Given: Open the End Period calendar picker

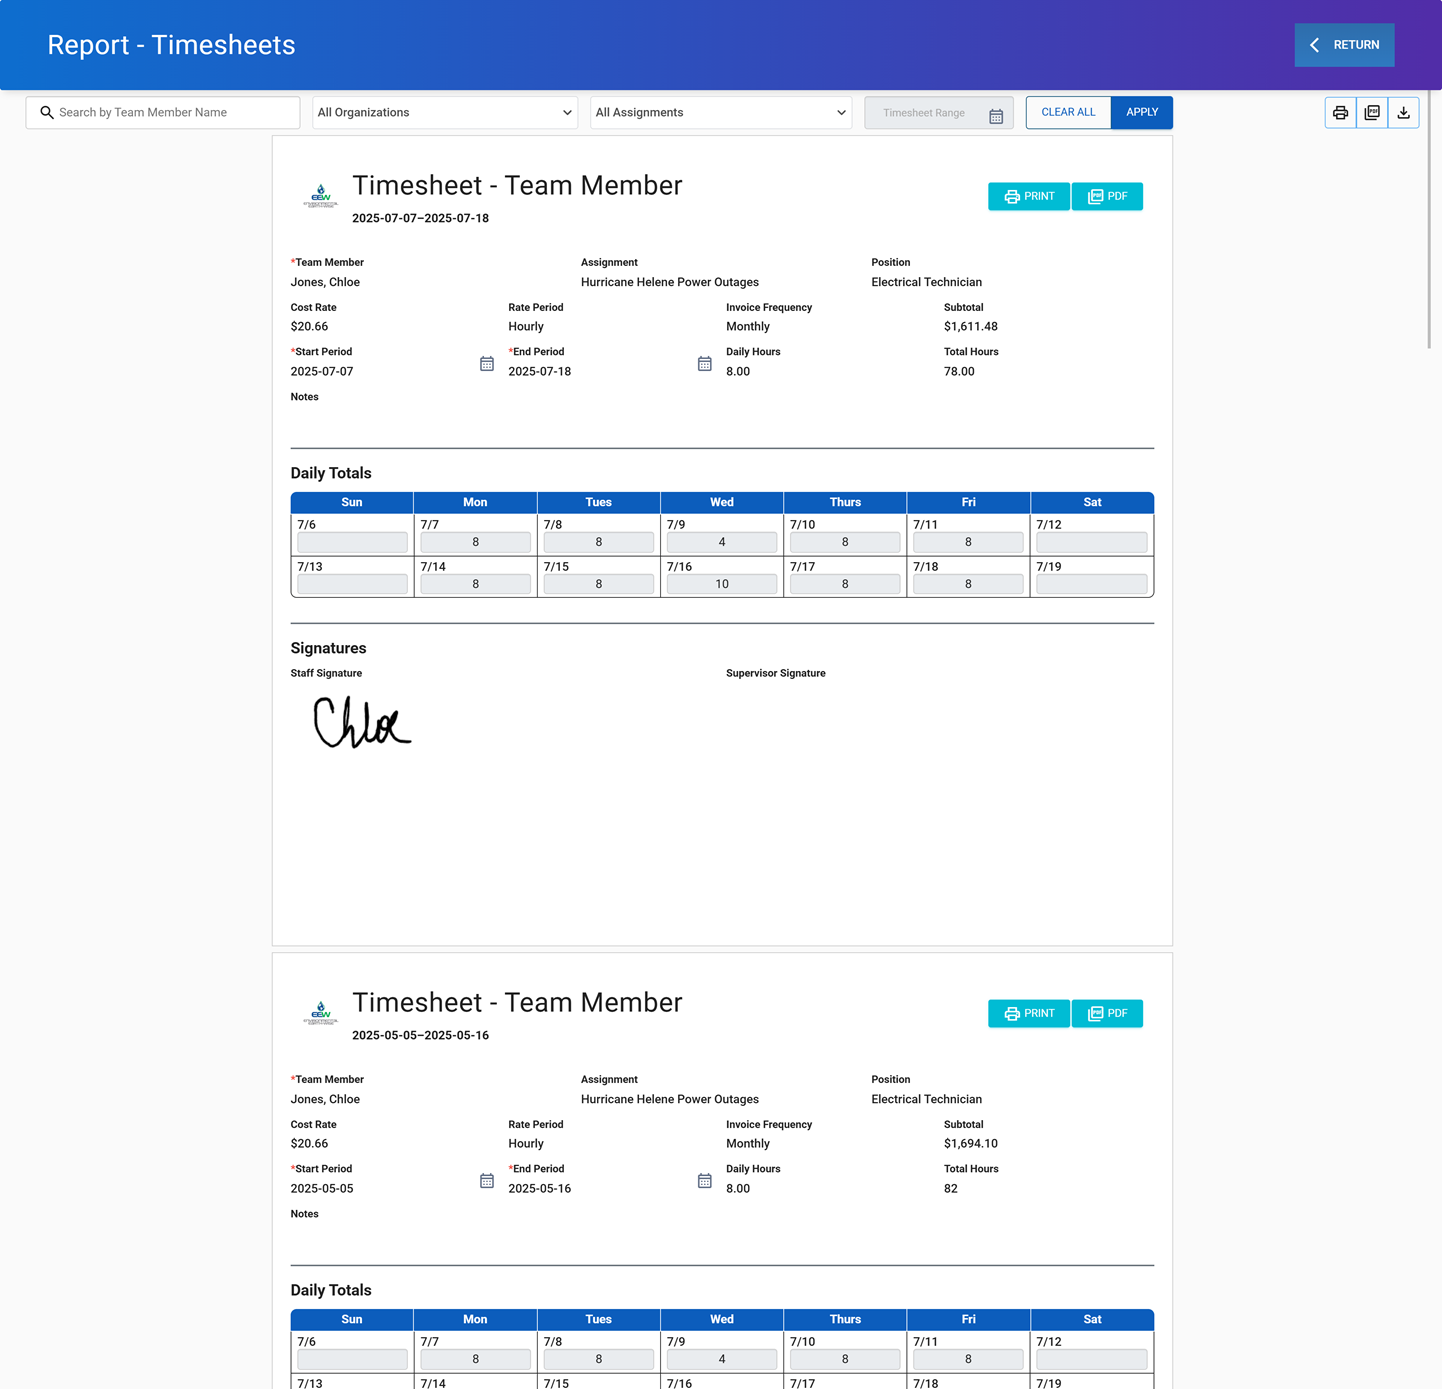Looking at the screenshot, I should click(x=705, y=364).
